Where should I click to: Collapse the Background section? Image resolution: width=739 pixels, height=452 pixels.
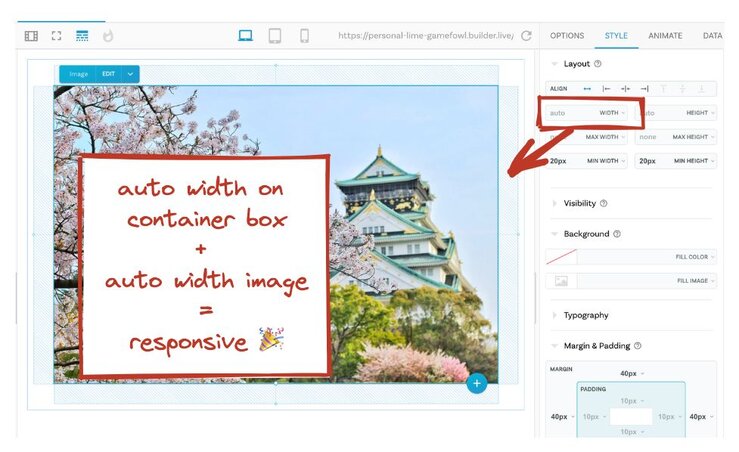(x=554, y=234)
